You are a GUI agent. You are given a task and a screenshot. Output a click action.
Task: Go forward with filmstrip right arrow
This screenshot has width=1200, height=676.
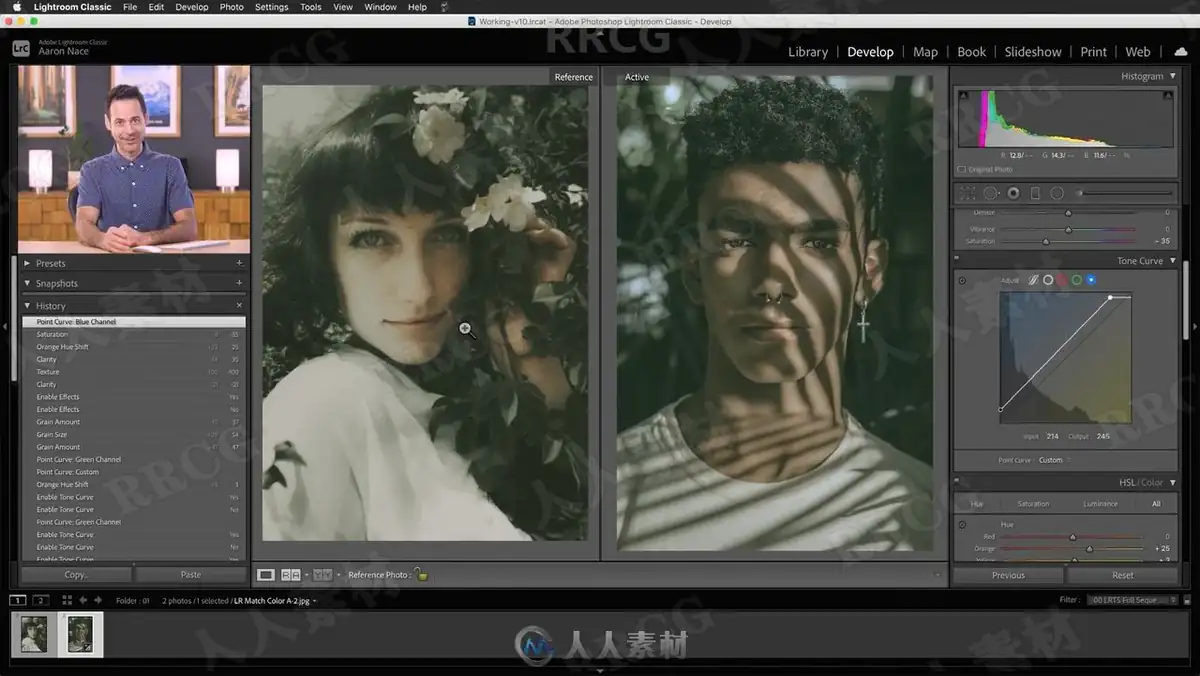pyautogui.click(x=98, y=600)
